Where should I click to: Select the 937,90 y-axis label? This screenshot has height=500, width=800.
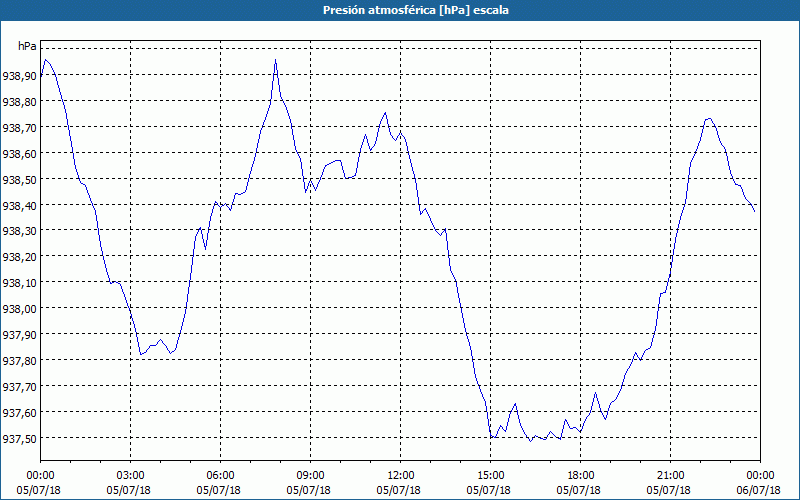coord(19,335)
